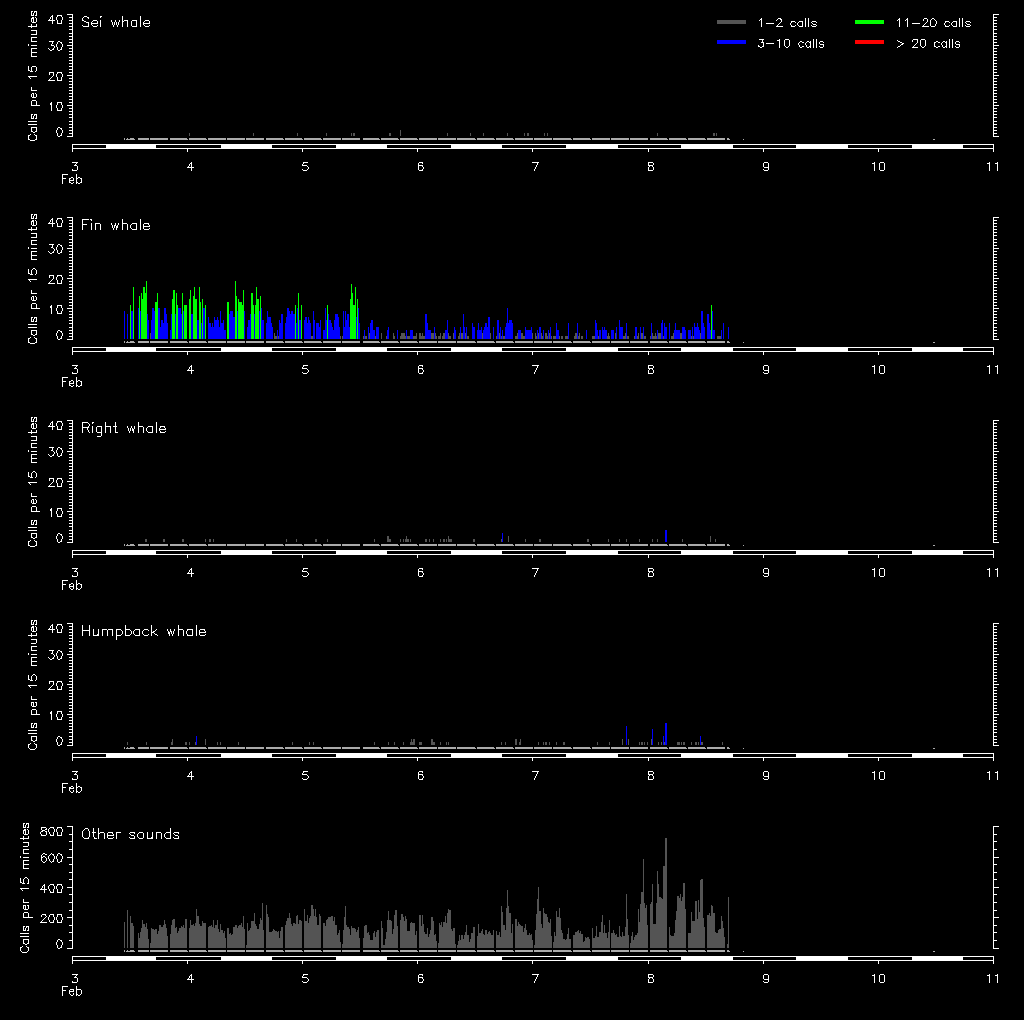
Task: Click the Feb label under the Right whale axis
Action: 72,585
